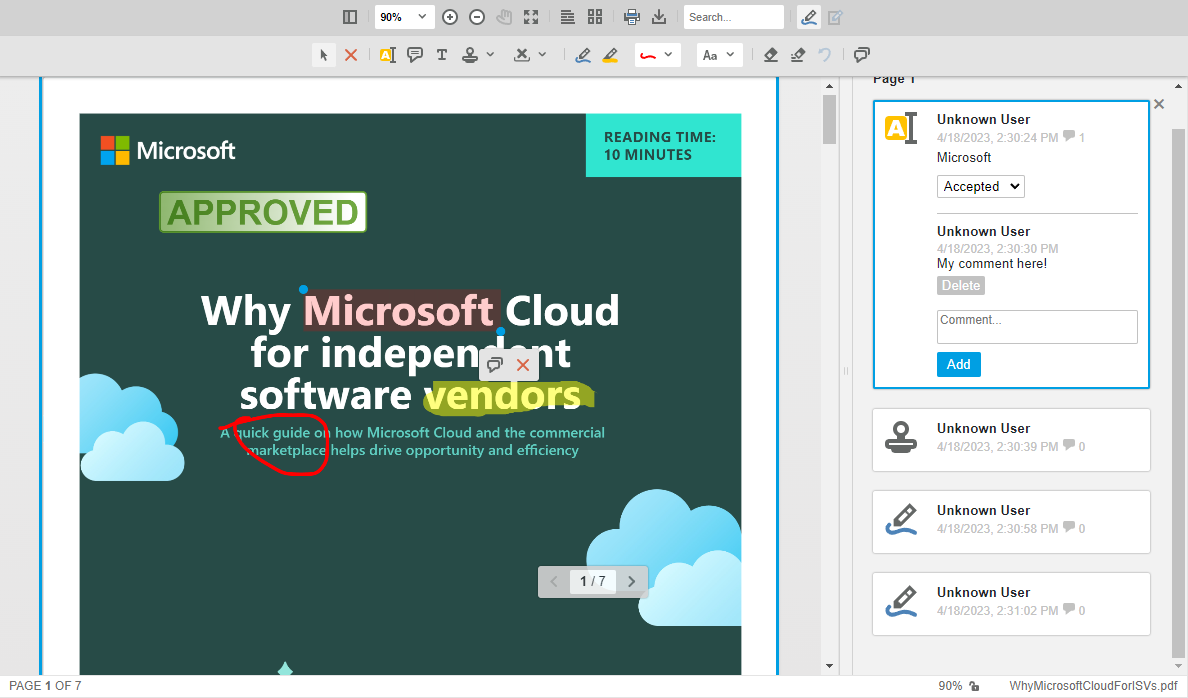This screenshot has width=1188, height=698.
Task: Expand the stamp options dropdown
Action: [490, 55]
